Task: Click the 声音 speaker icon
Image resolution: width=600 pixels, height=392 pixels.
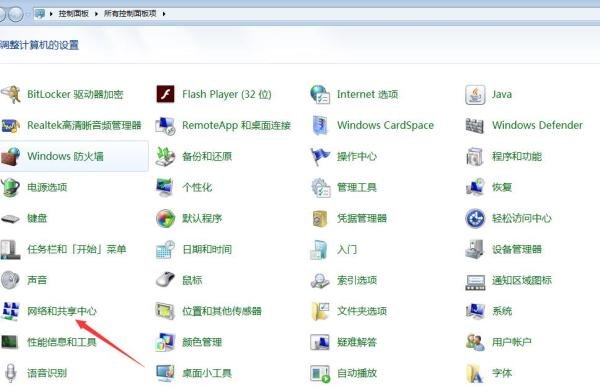Action: pyautogui.click(x=10, y=280)
